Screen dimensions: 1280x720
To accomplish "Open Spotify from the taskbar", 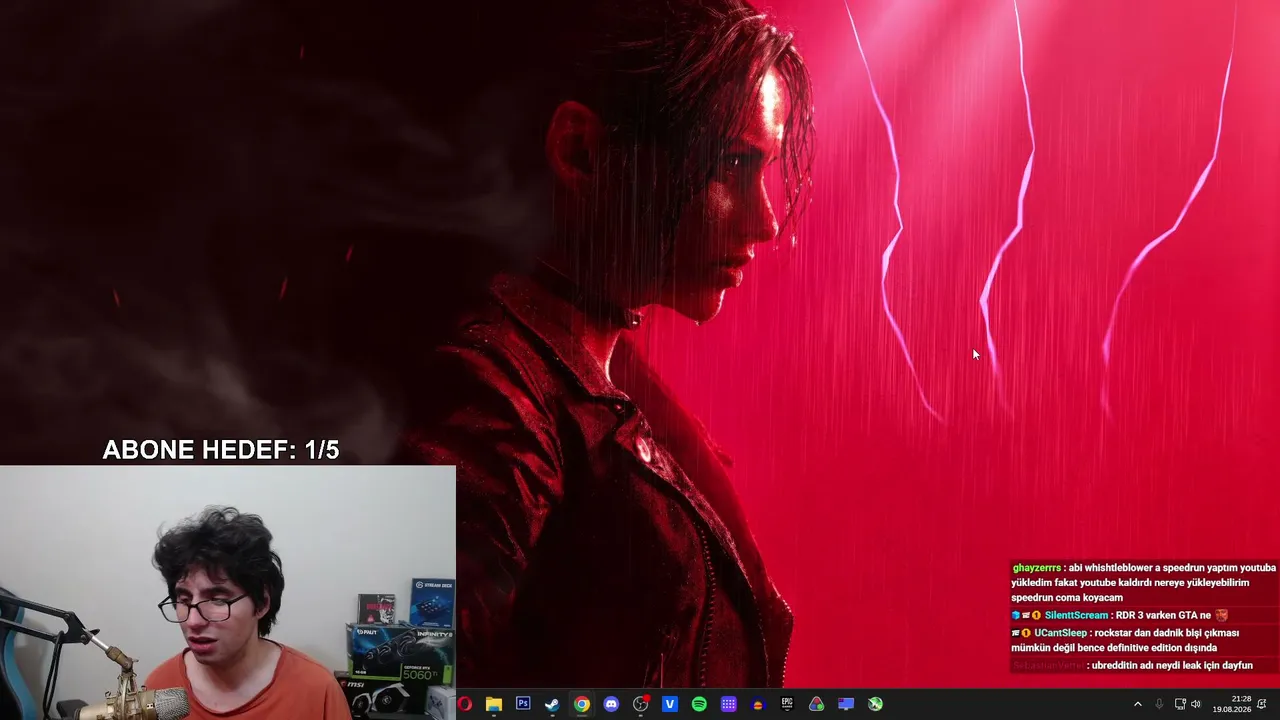I will click(699, 704).
